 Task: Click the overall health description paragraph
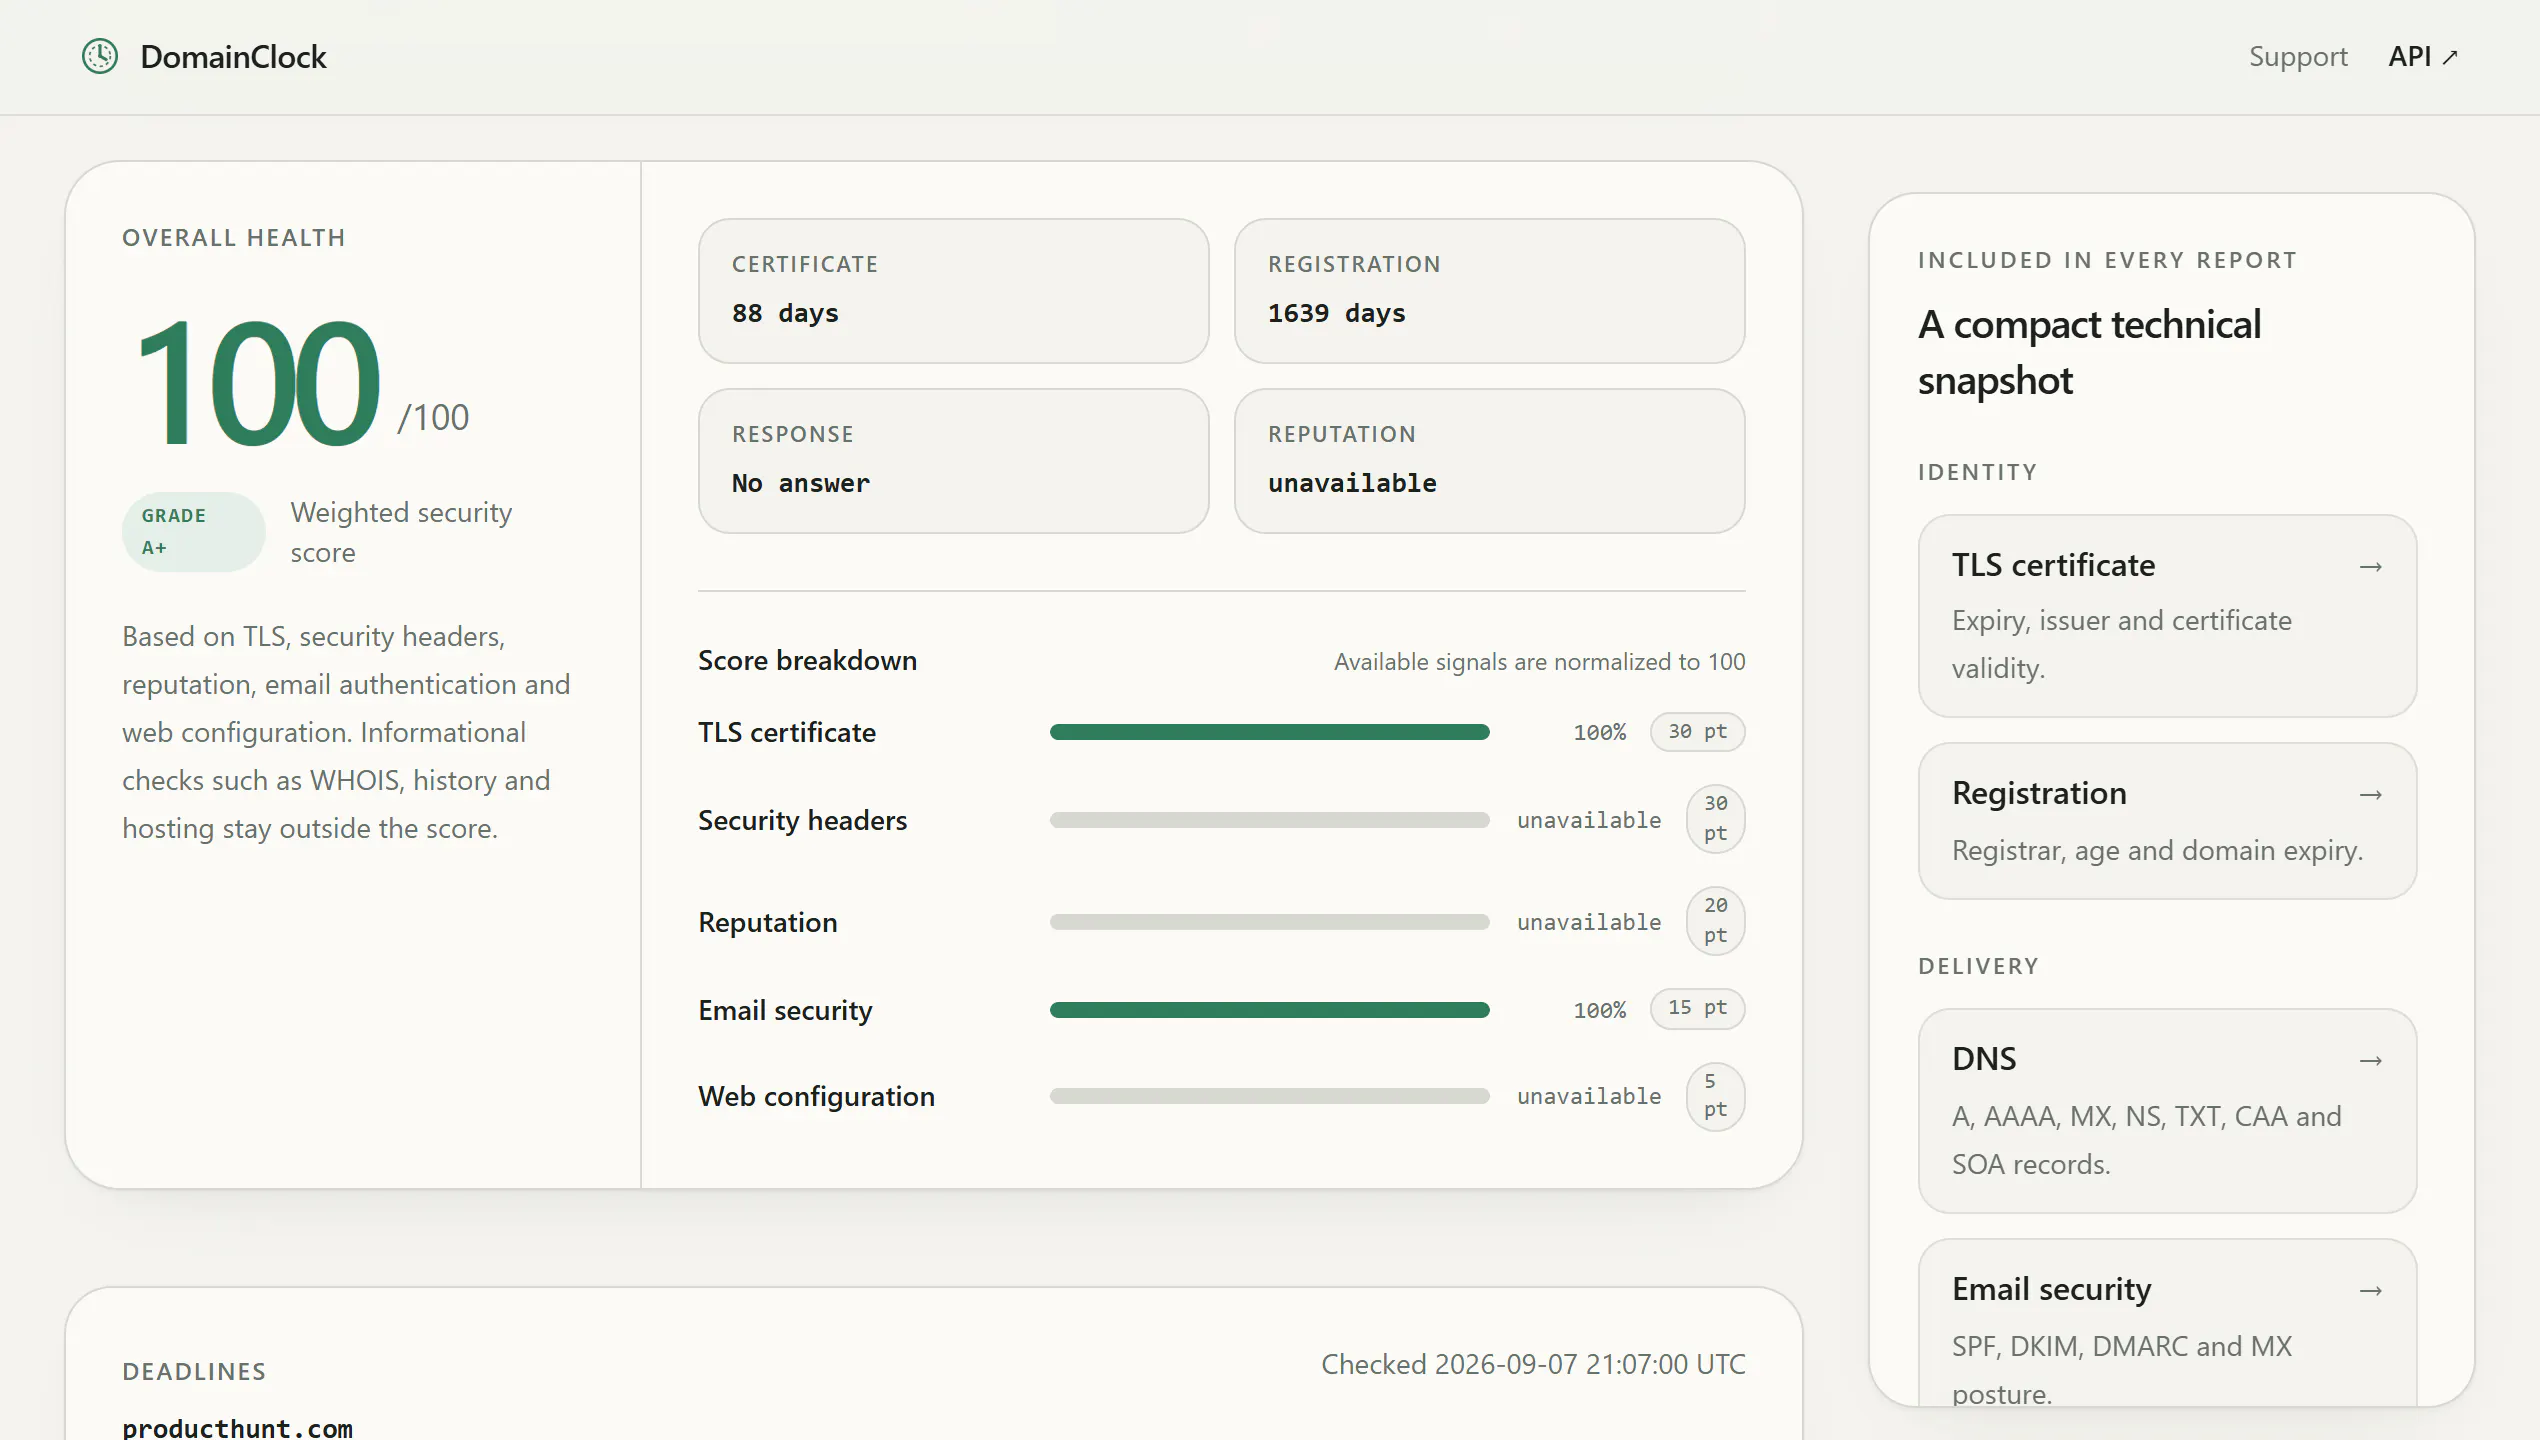tap(346, 733)
